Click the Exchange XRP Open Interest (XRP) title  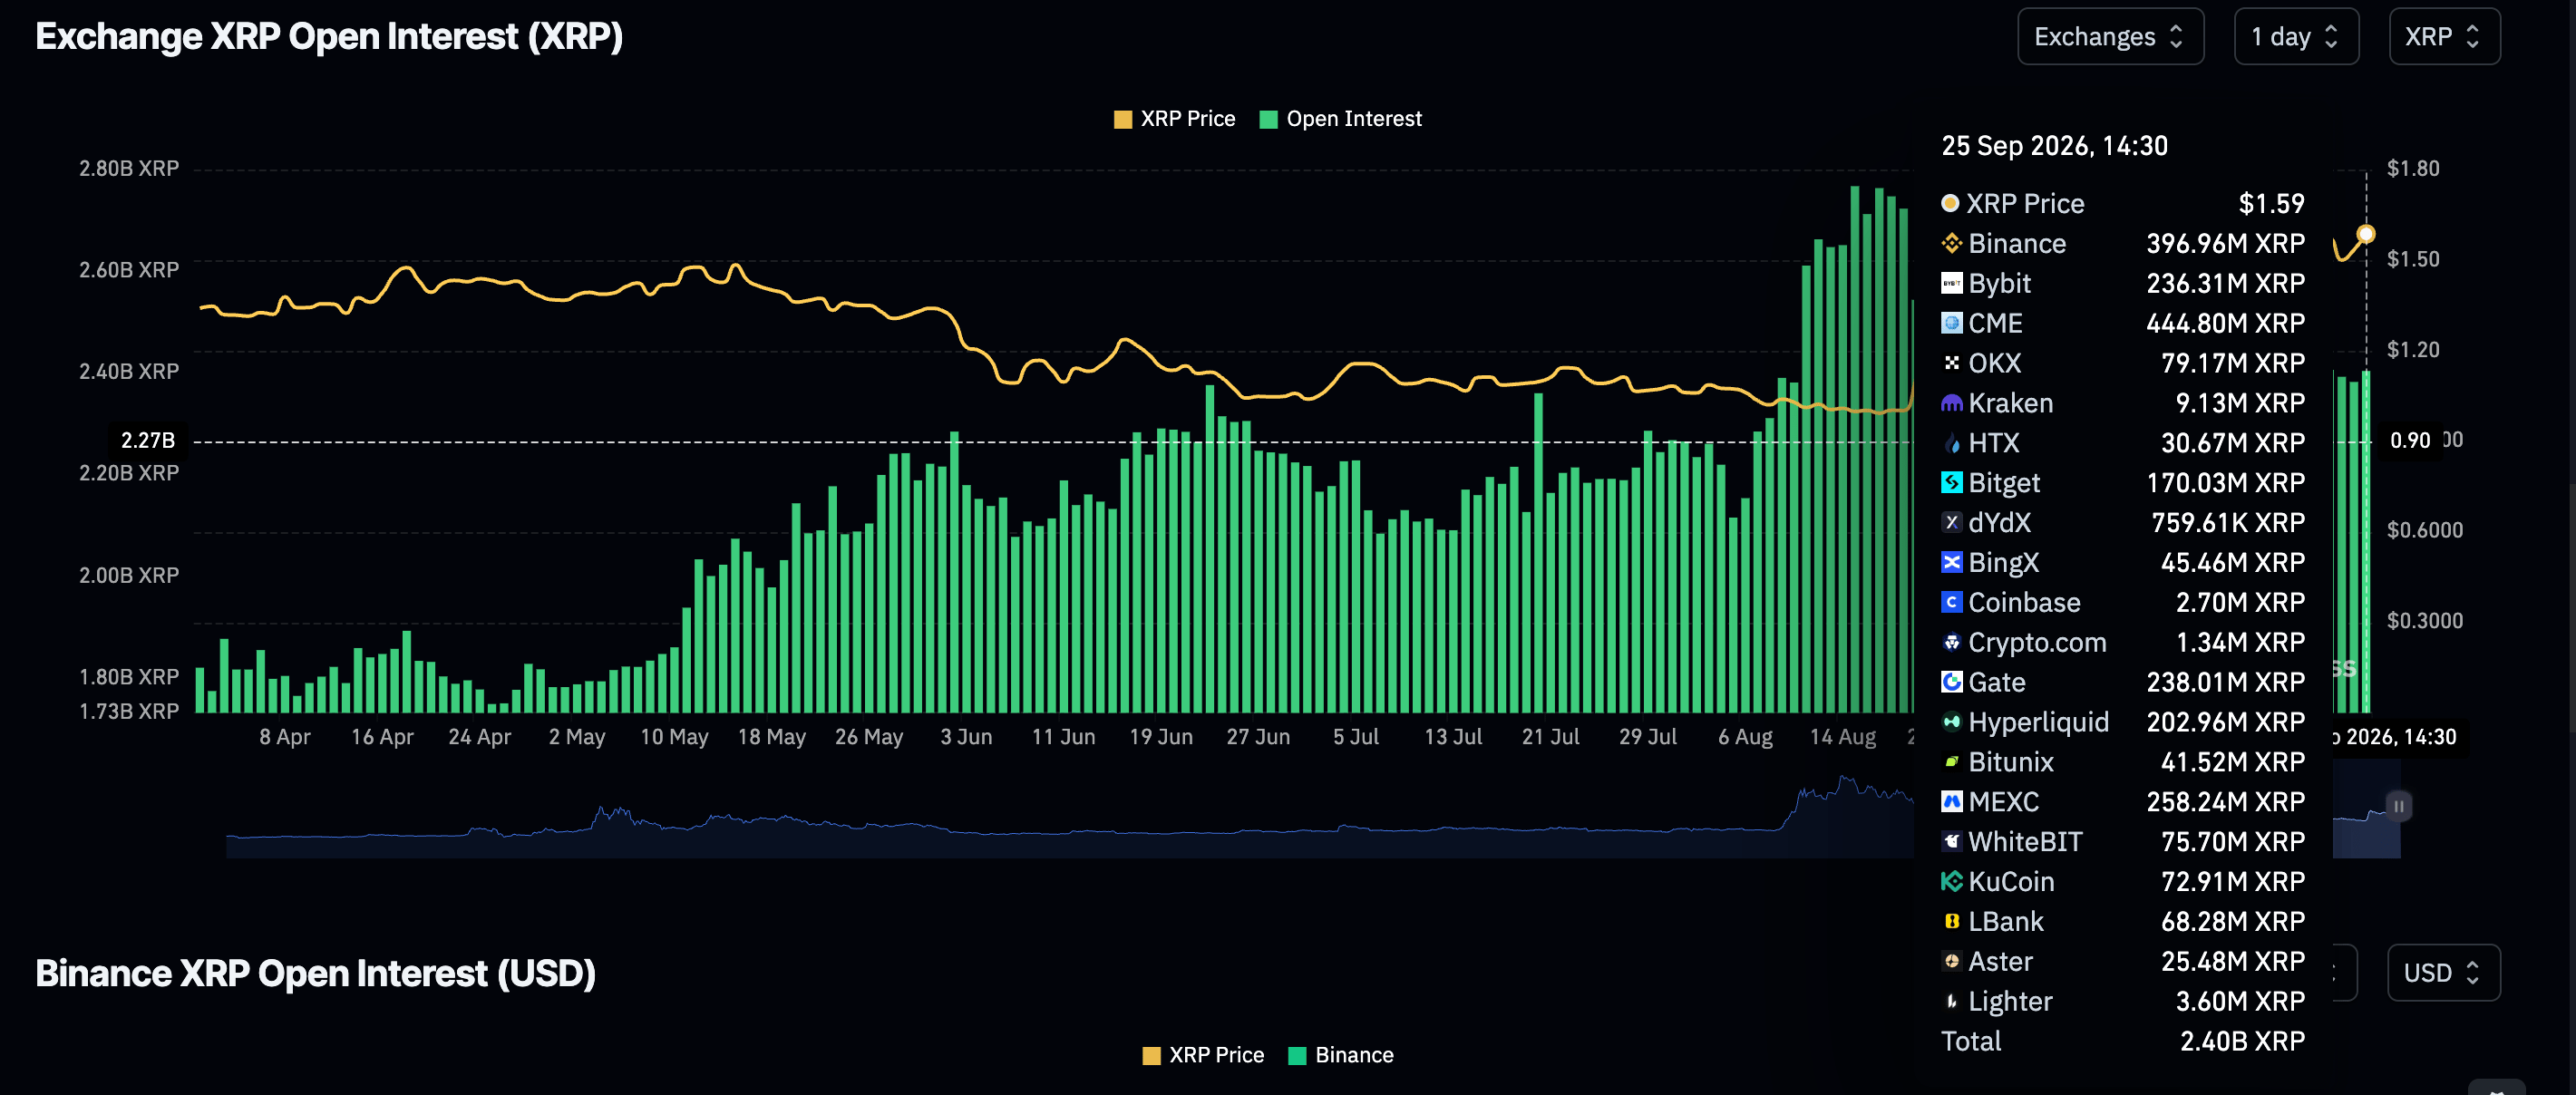pyautogui.click(x=329, y=37)
